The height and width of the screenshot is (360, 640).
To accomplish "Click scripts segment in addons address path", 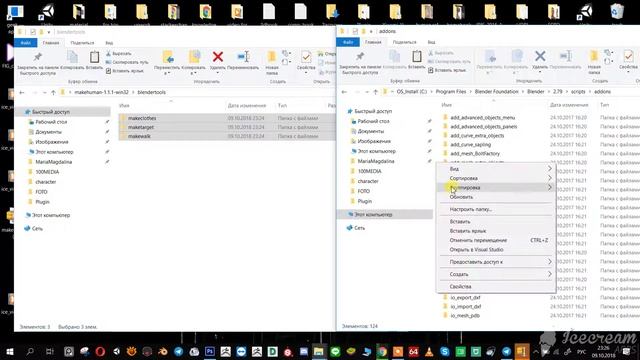I will point(578,91).
